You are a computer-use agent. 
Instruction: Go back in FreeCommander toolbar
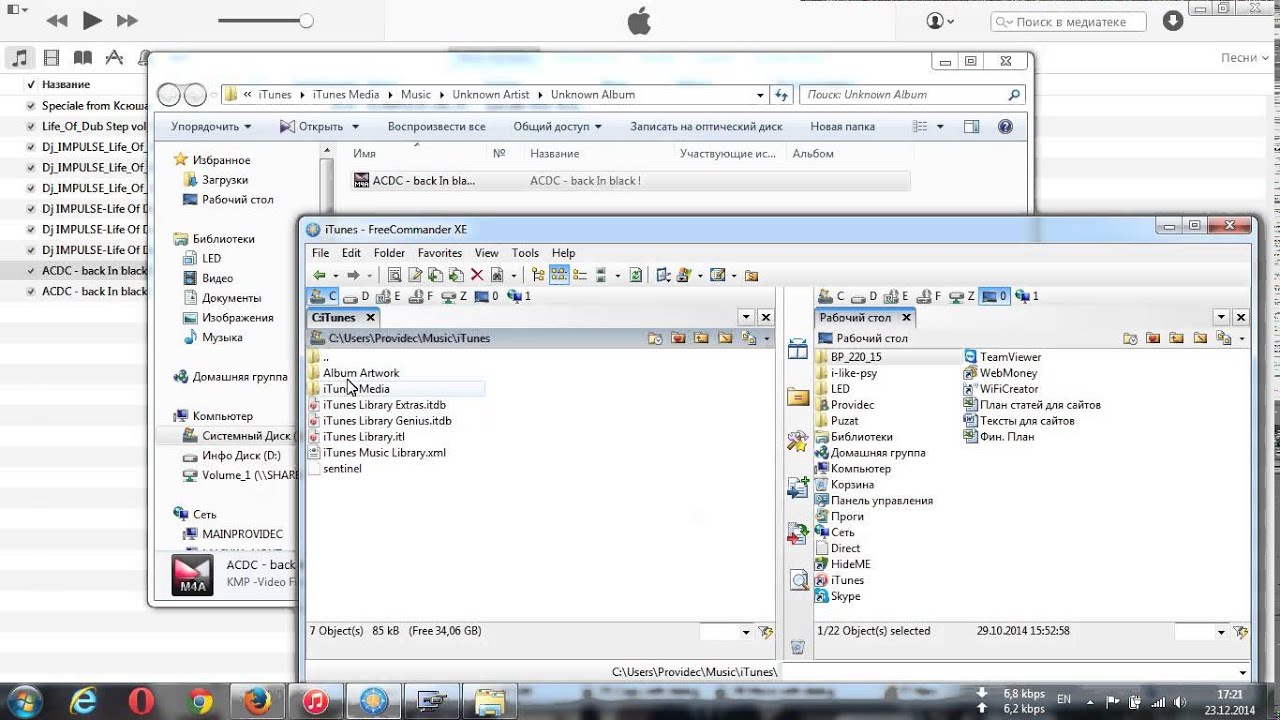click(319, 275)
